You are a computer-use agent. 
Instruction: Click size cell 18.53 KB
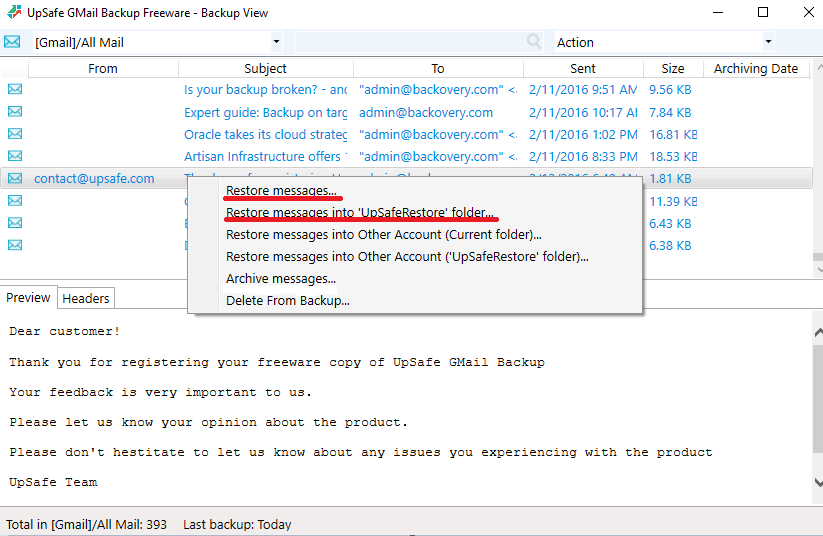(673, 156)
